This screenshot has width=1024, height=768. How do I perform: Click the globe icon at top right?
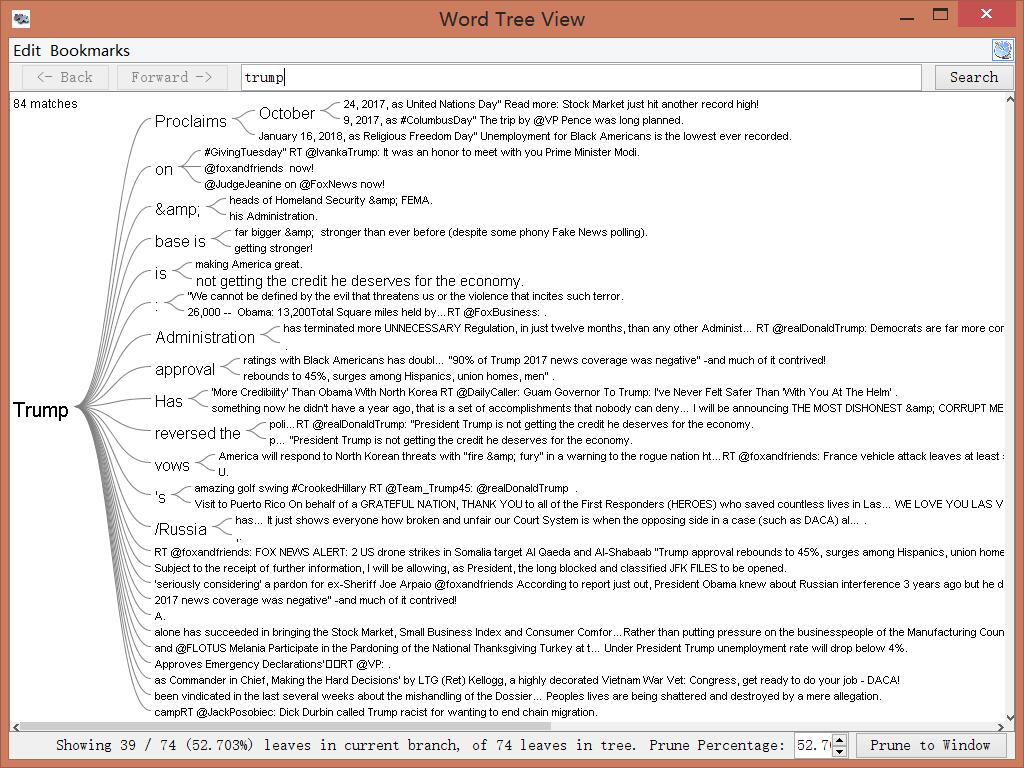[x=1003, y=50]
